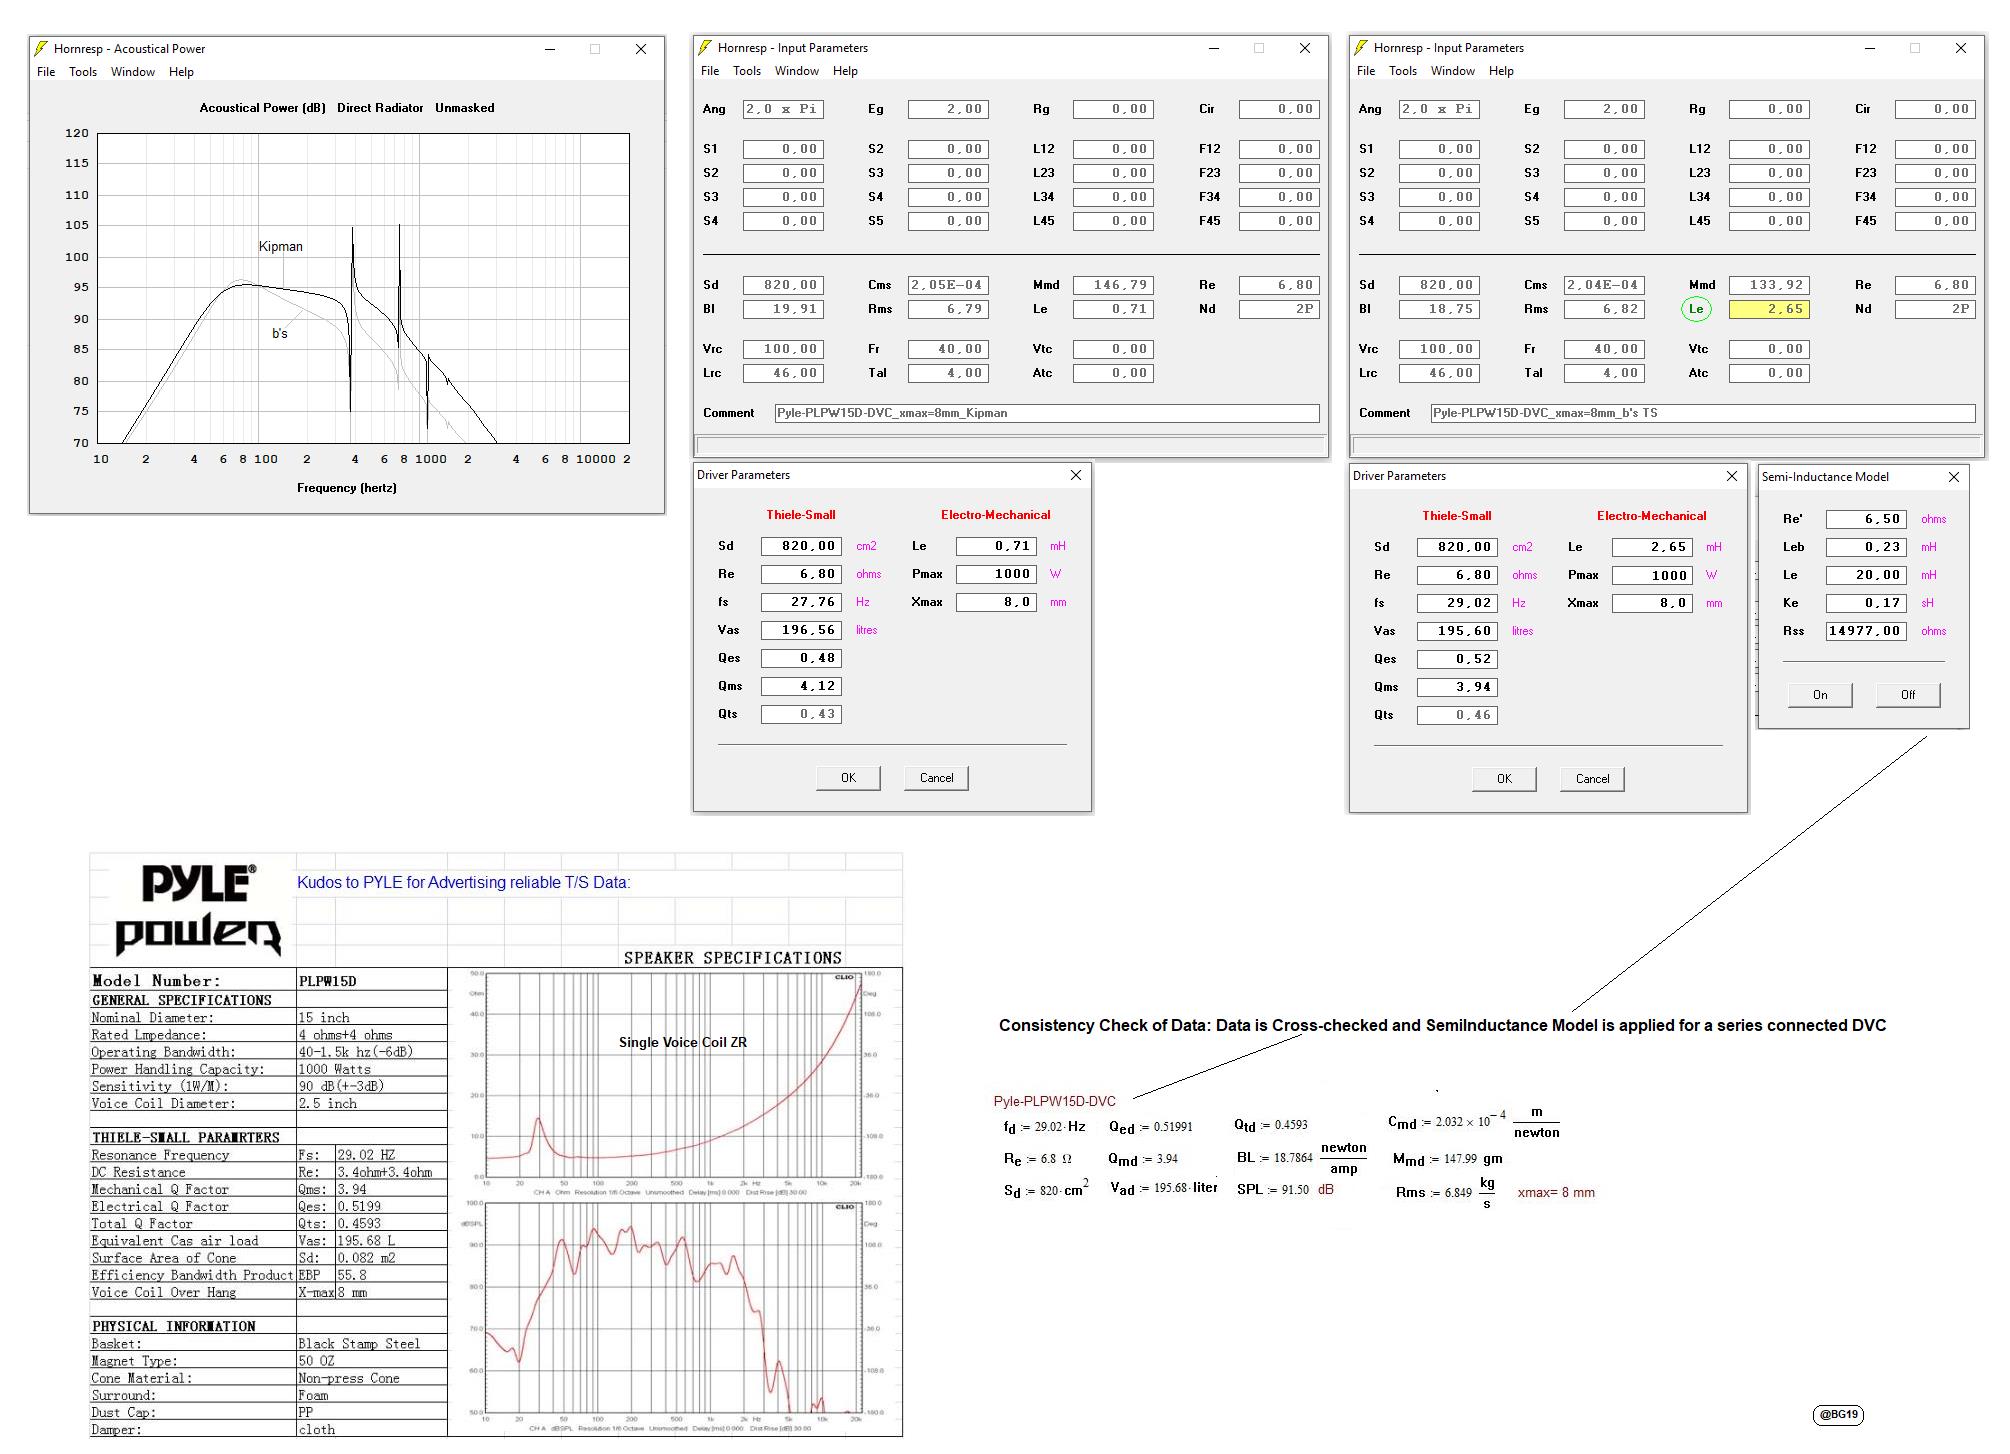Click the Bl field showing 18,75
Image resolution: width=2010 pixels, height=1454 pixels.
click(1439, 309)
